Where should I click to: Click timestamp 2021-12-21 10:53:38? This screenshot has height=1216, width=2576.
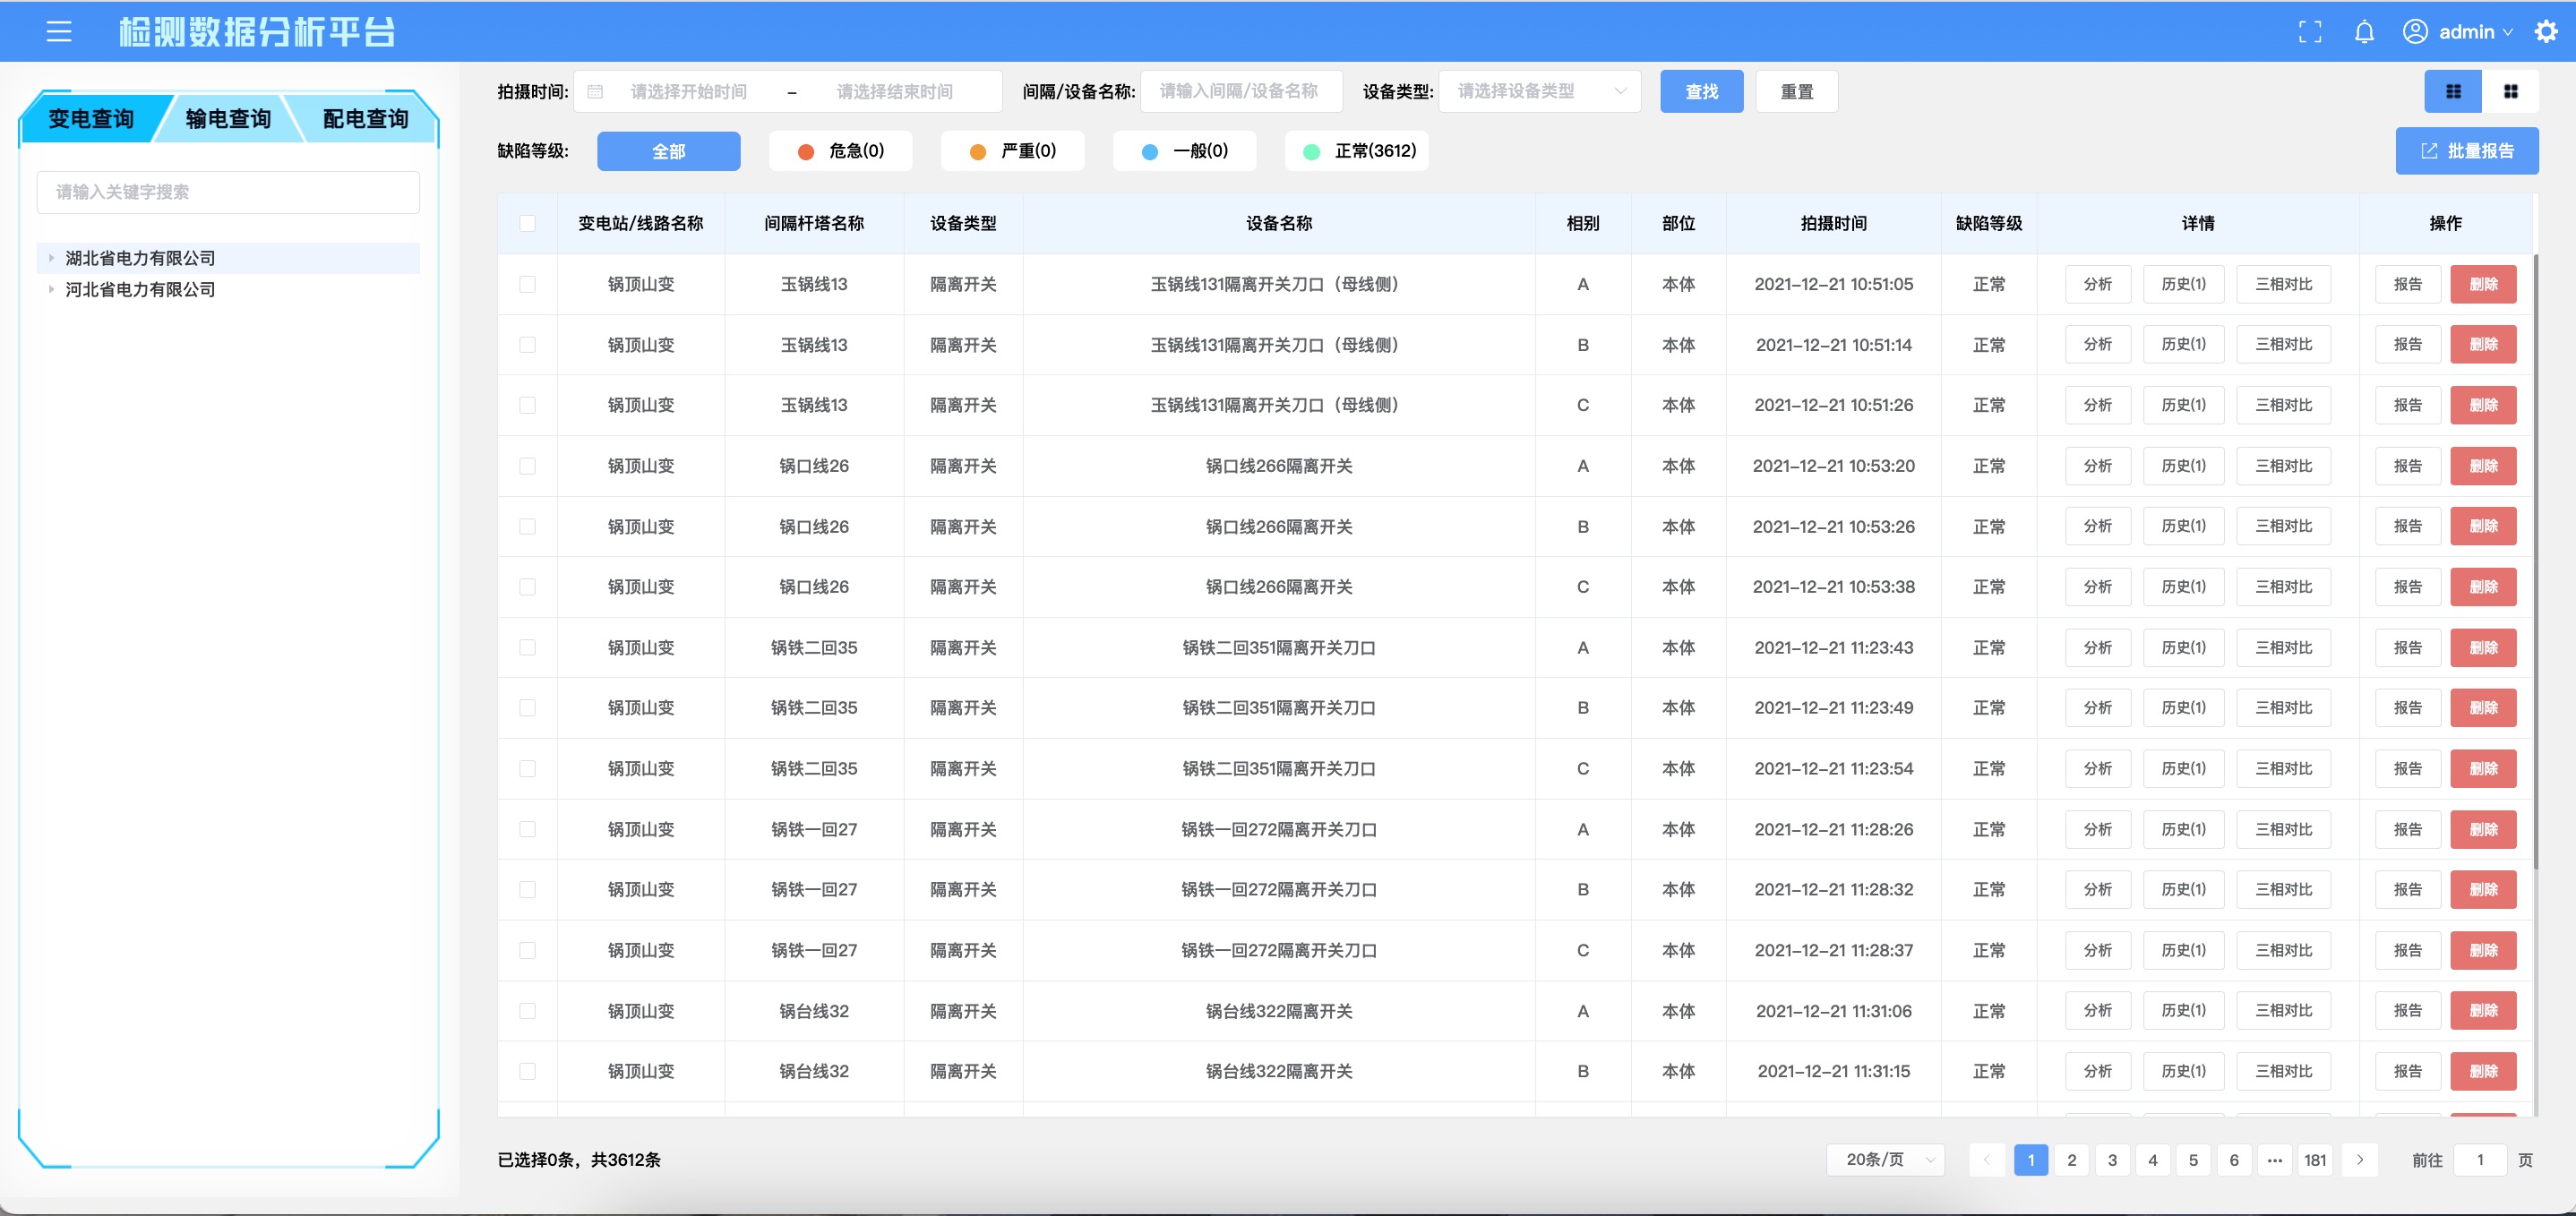[x=1834, y=587]
